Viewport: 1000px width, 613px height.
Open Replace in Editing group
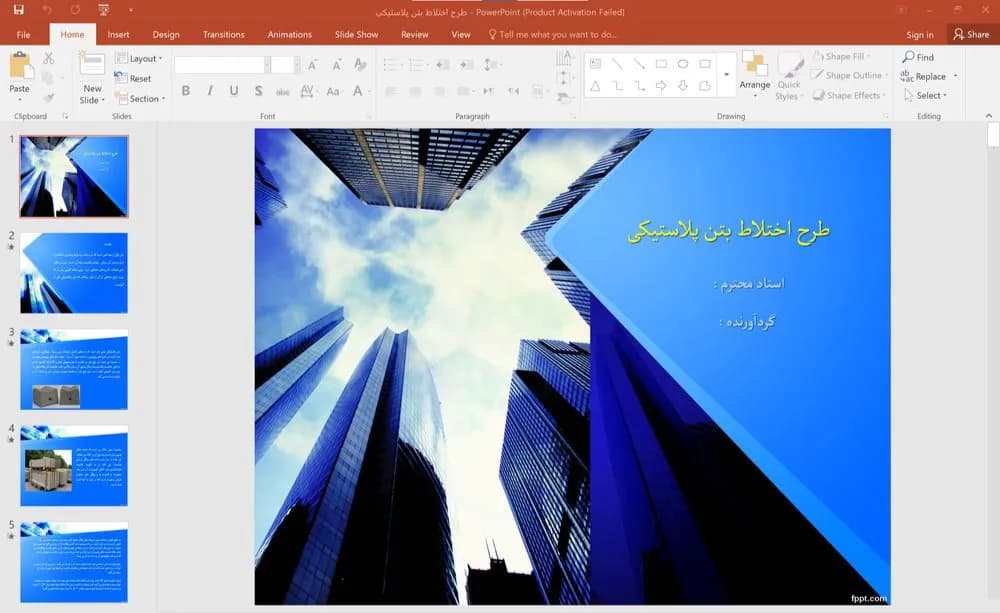[929, 76]
